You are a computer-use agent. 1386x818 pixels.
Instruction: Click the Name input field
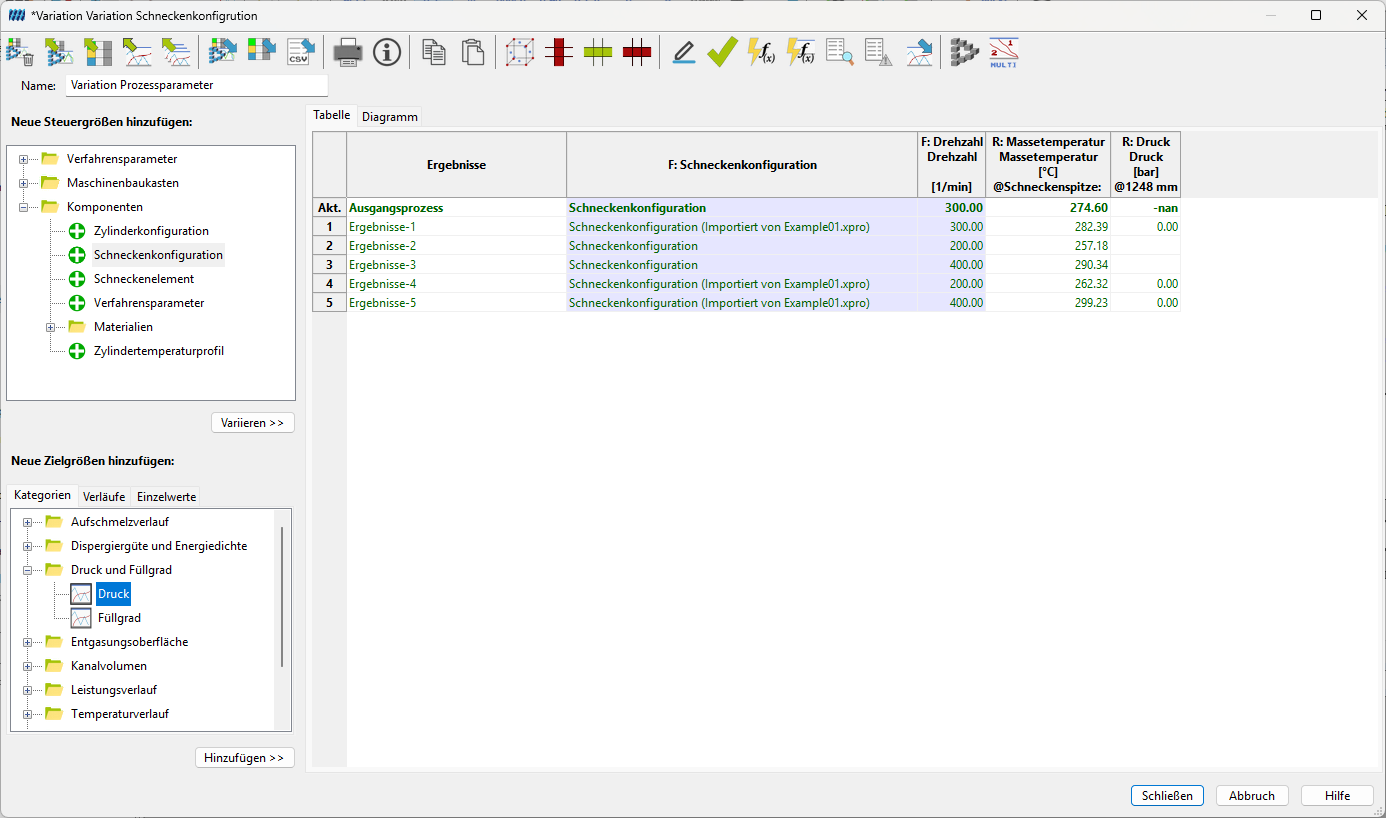(x=197, y=85)
